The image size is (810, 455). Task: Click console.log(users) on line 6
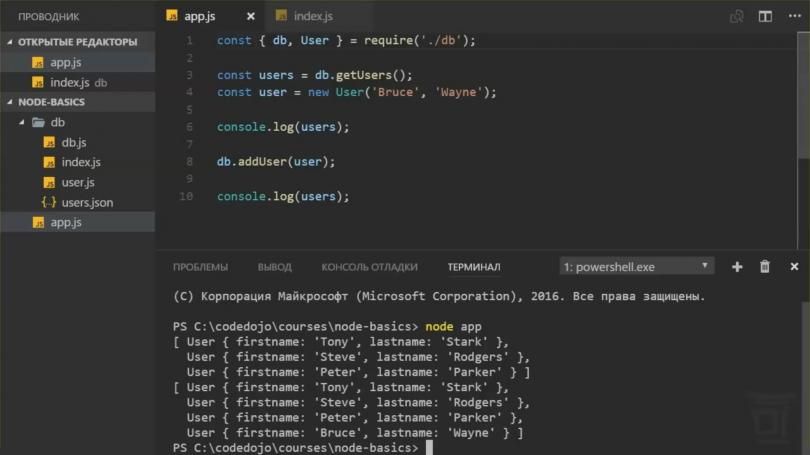pos(283,127)
